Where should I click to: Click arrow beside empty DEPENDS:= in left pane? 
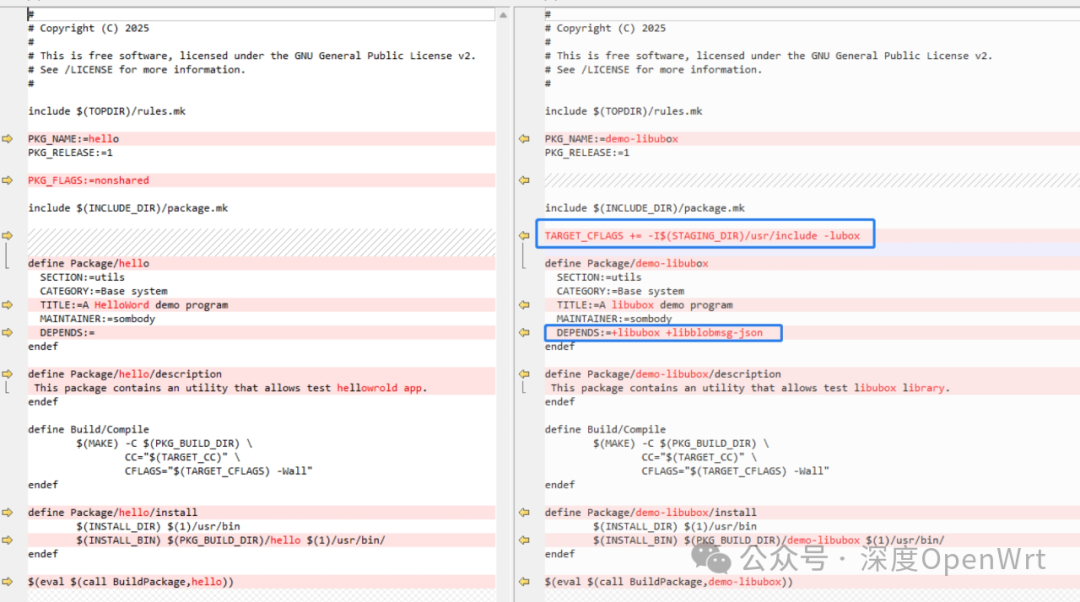pos(7,333)
